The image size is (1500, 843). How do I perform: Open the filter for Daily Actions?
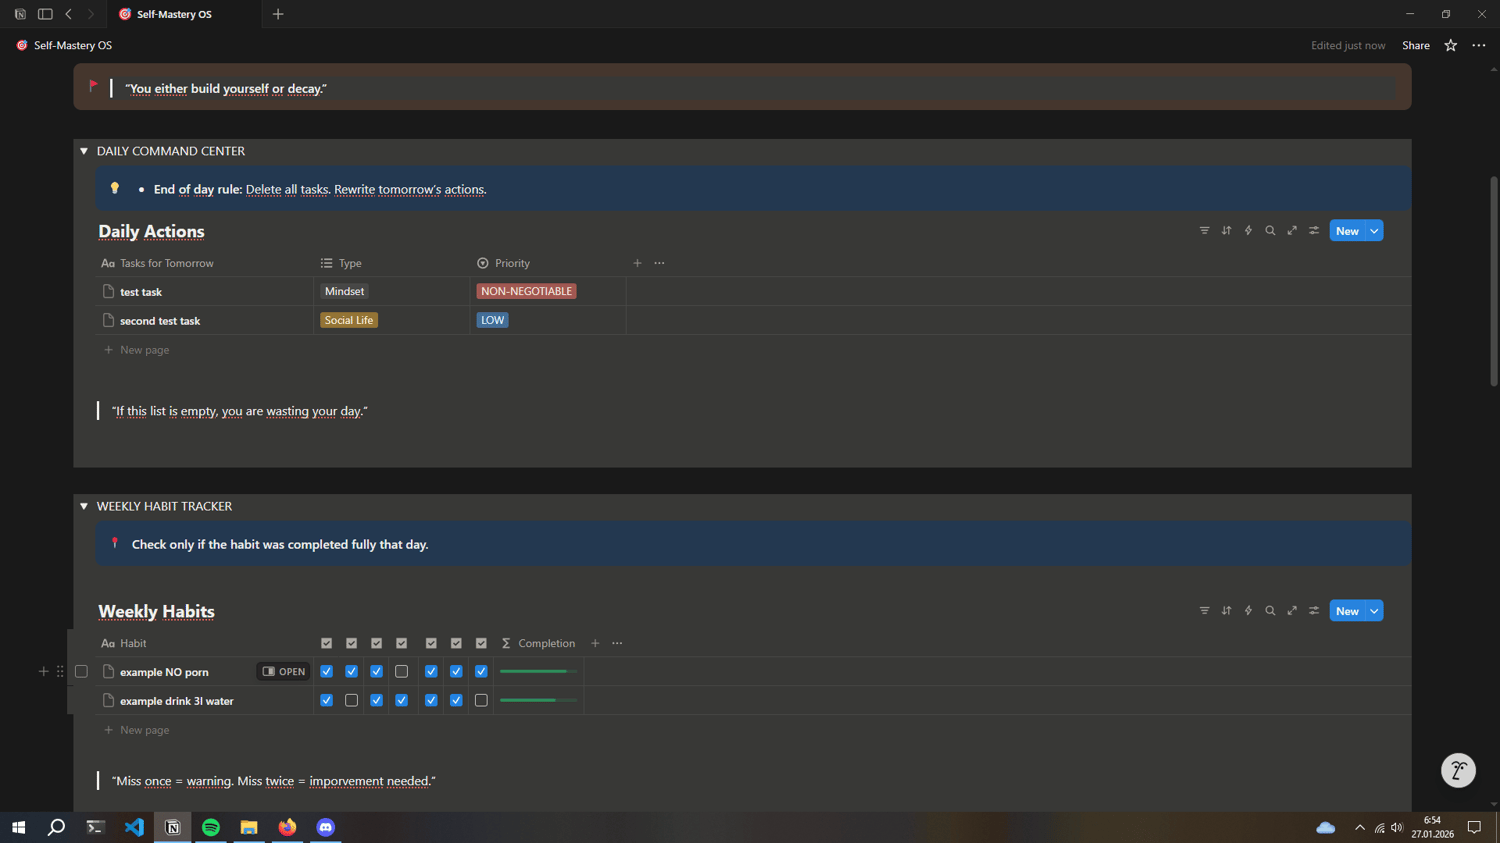point(1204,231)
